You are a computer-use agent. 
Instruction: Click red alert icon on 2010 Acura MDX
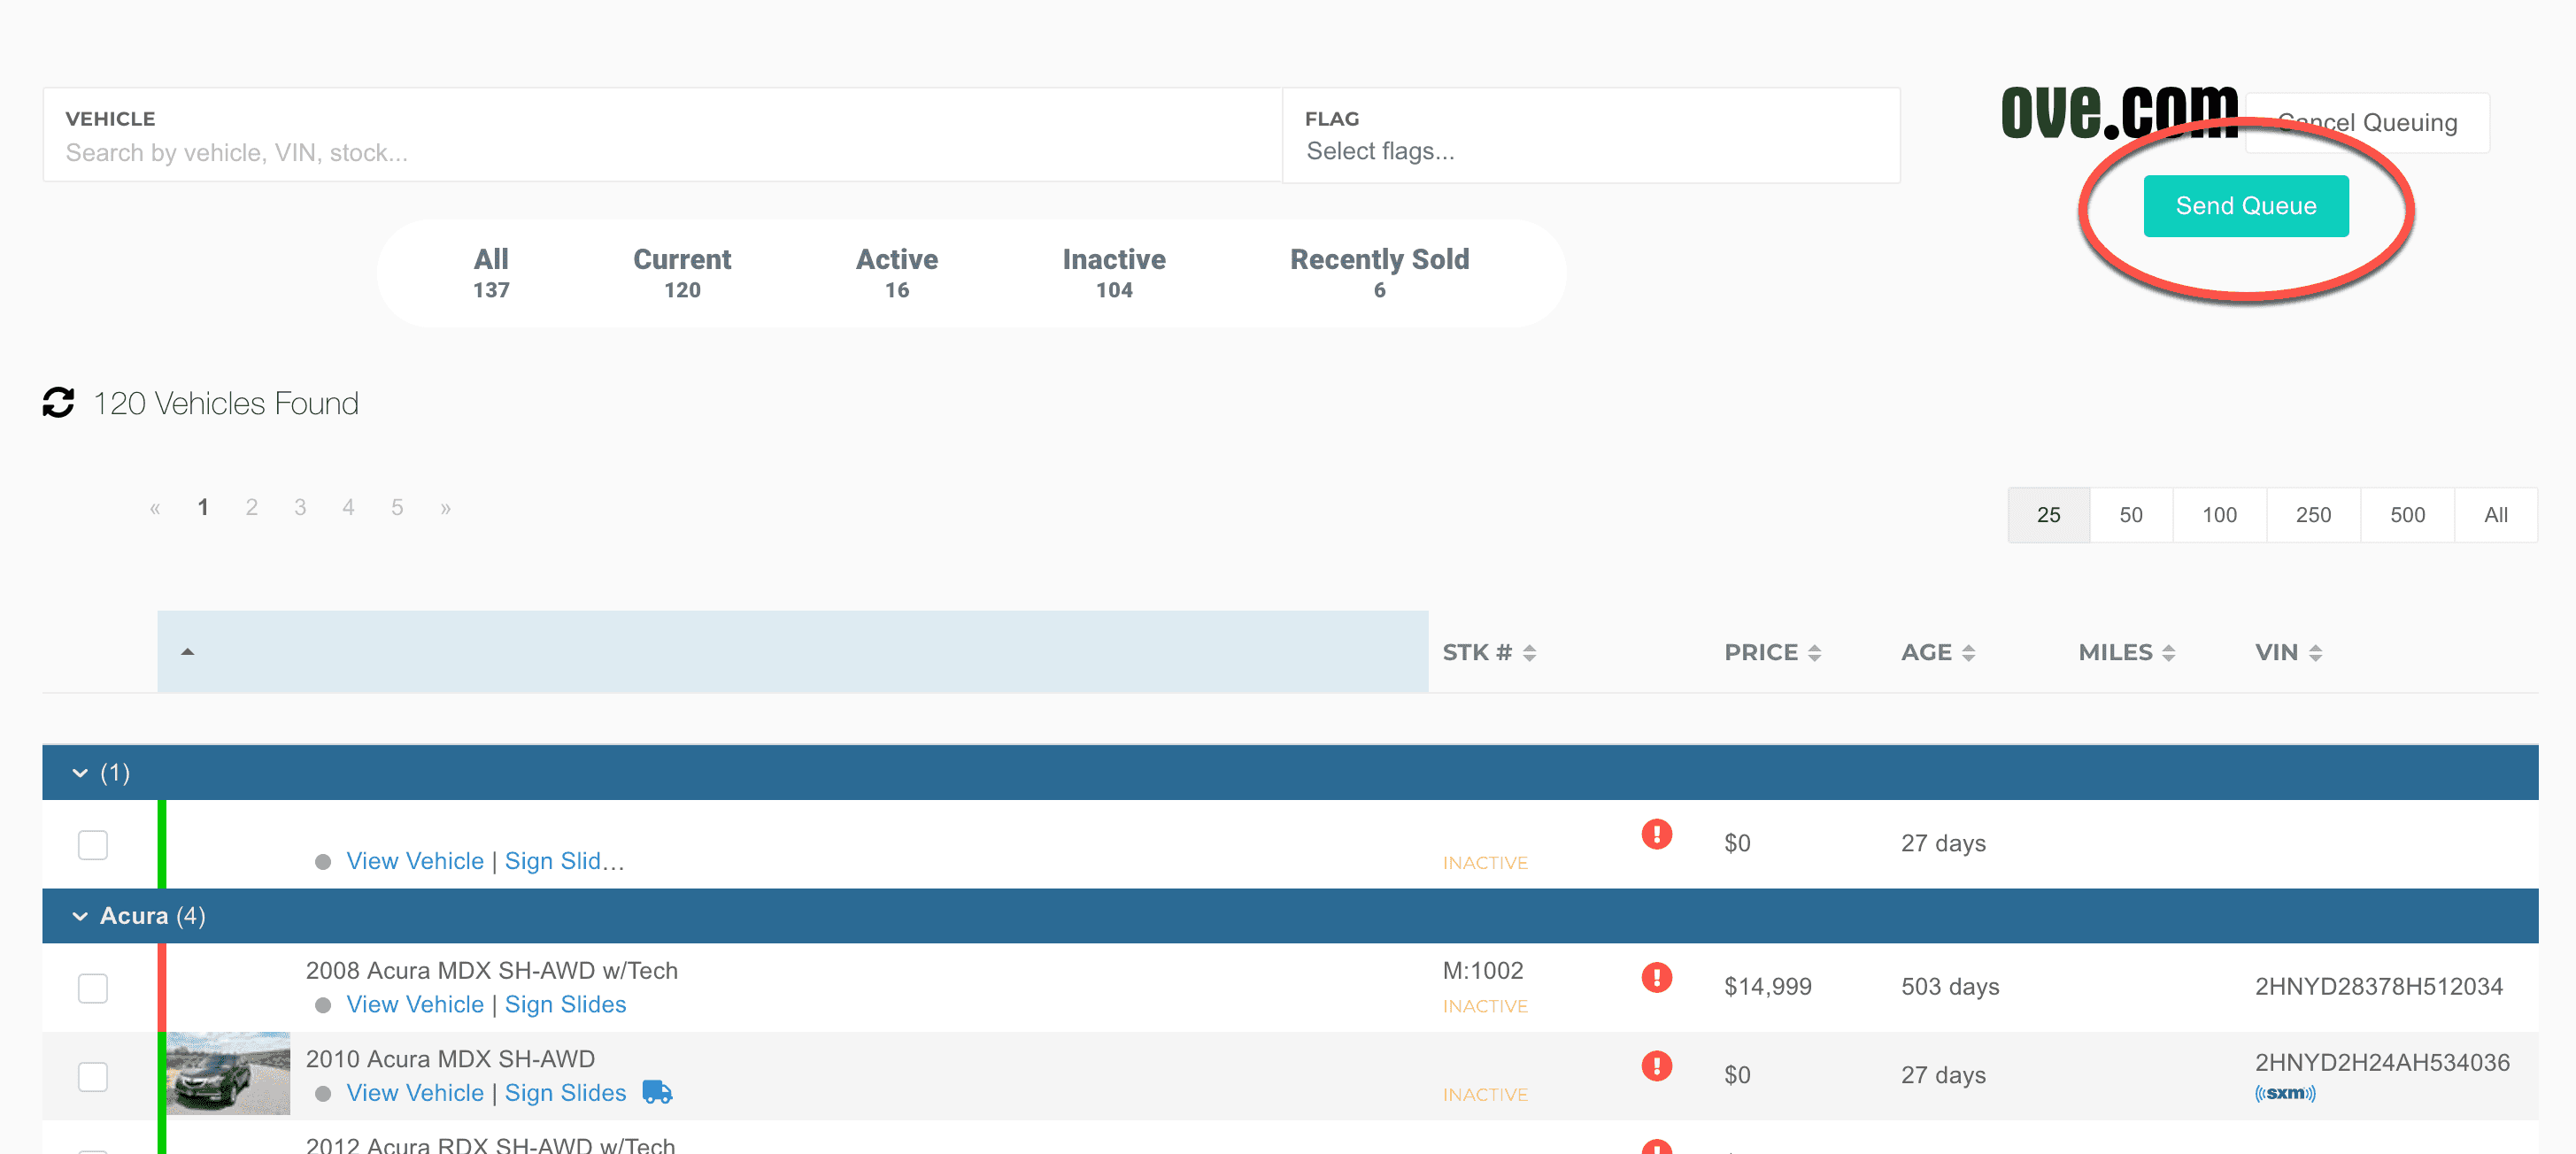tap(1656, 1065)
